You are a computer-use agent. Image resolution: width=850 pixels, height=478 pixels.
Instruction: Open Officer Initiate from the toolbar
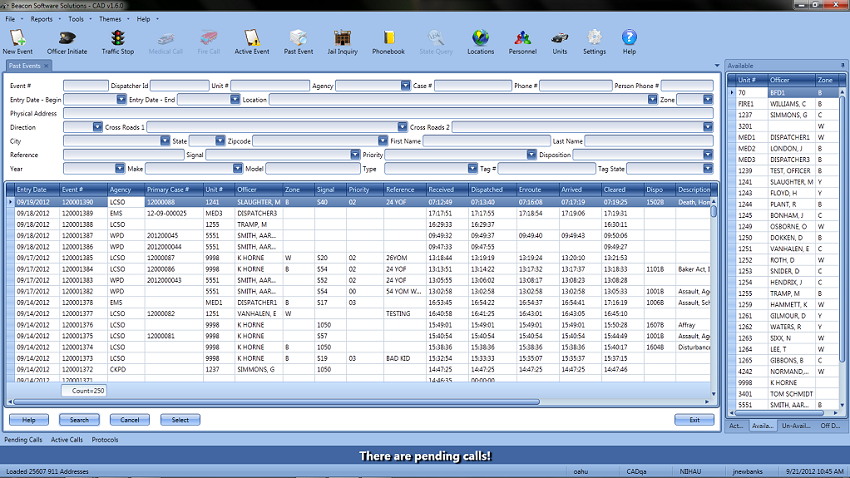[x=68, y=40]
